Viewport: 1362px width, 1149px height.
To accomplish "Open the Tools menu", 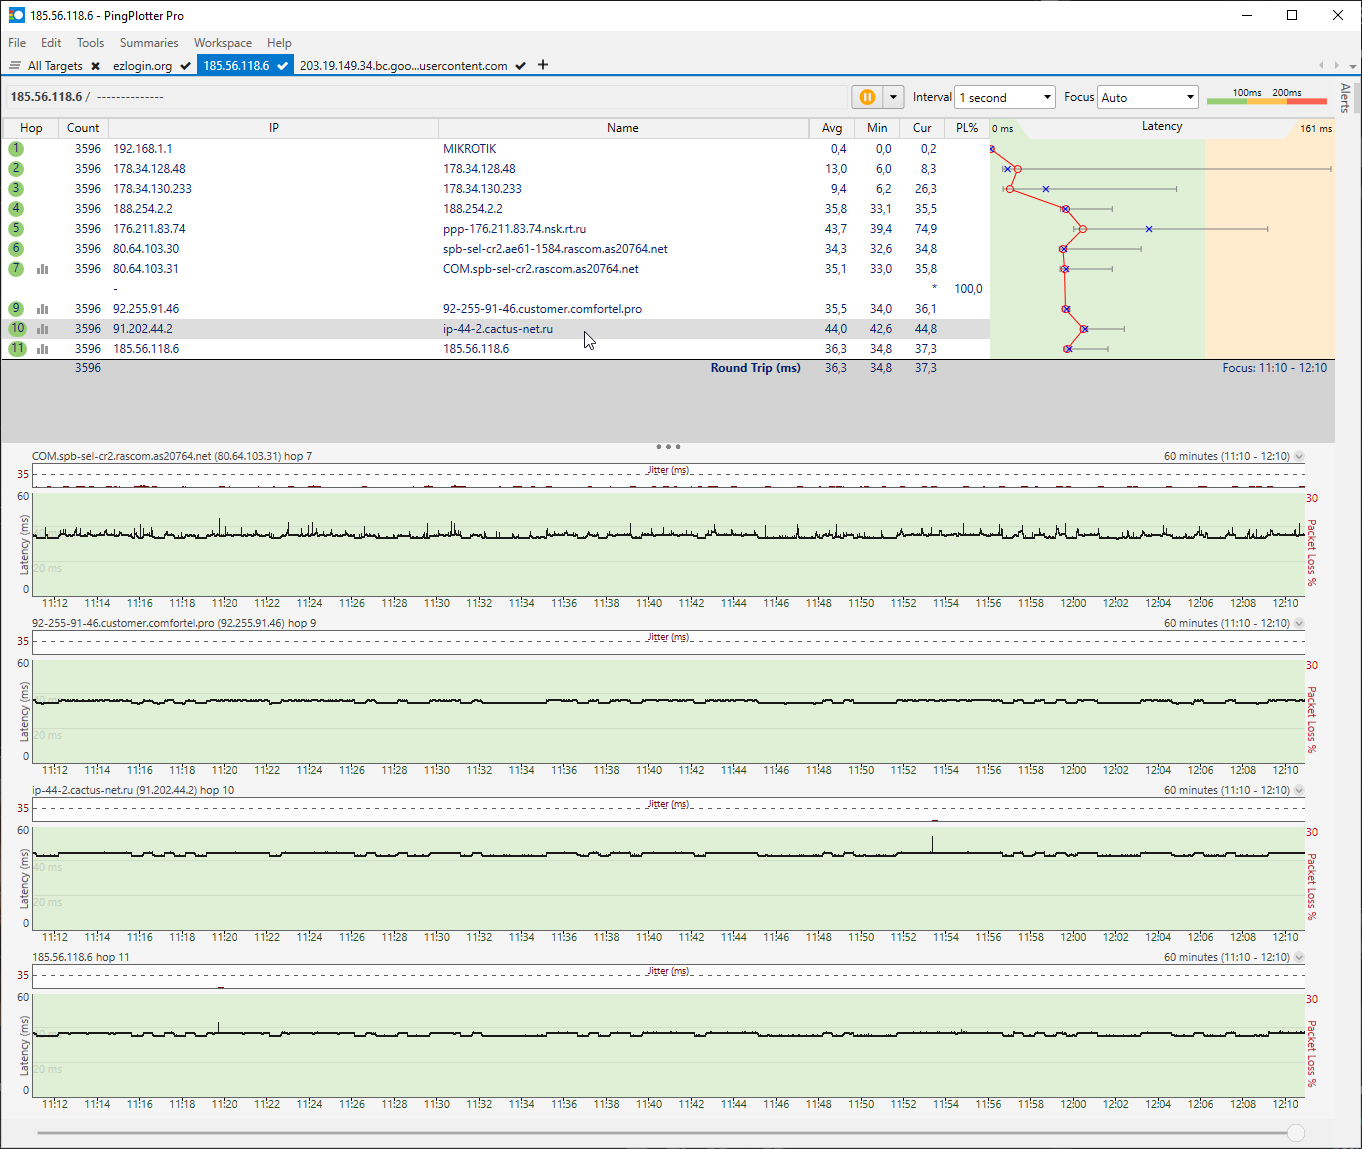I will [90, 43].
